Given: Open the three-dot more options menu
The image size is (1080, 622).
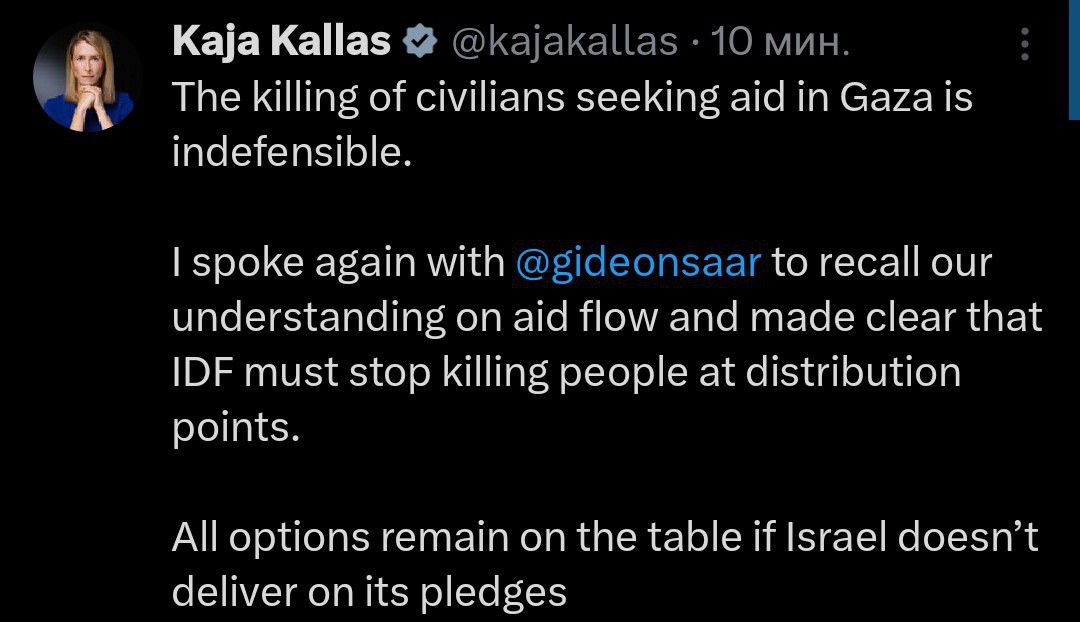Looking at the screenshot, I should click(1025, 44).
